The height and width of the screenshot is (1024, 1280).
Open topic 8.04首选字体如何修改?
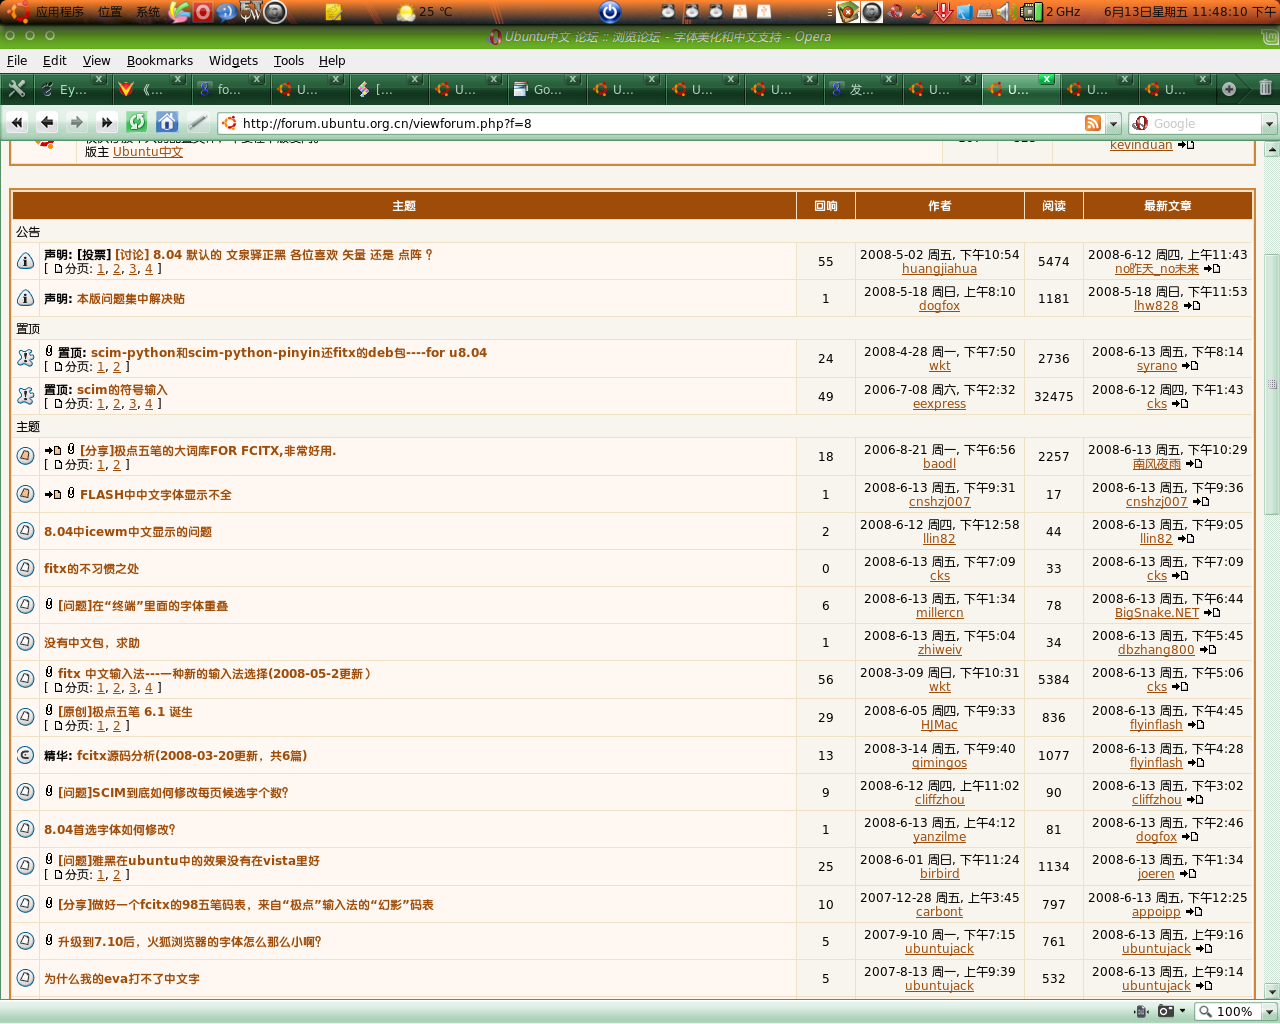[110, 830]
